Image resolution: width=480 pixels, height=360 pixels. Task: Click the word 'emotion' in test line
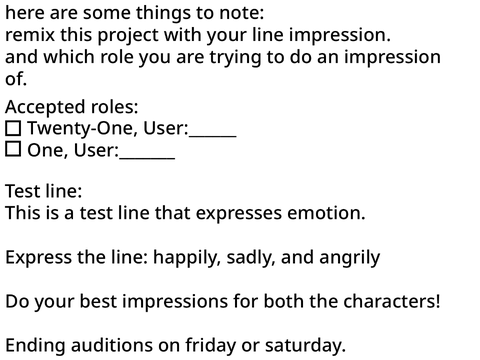pos(326,213)
